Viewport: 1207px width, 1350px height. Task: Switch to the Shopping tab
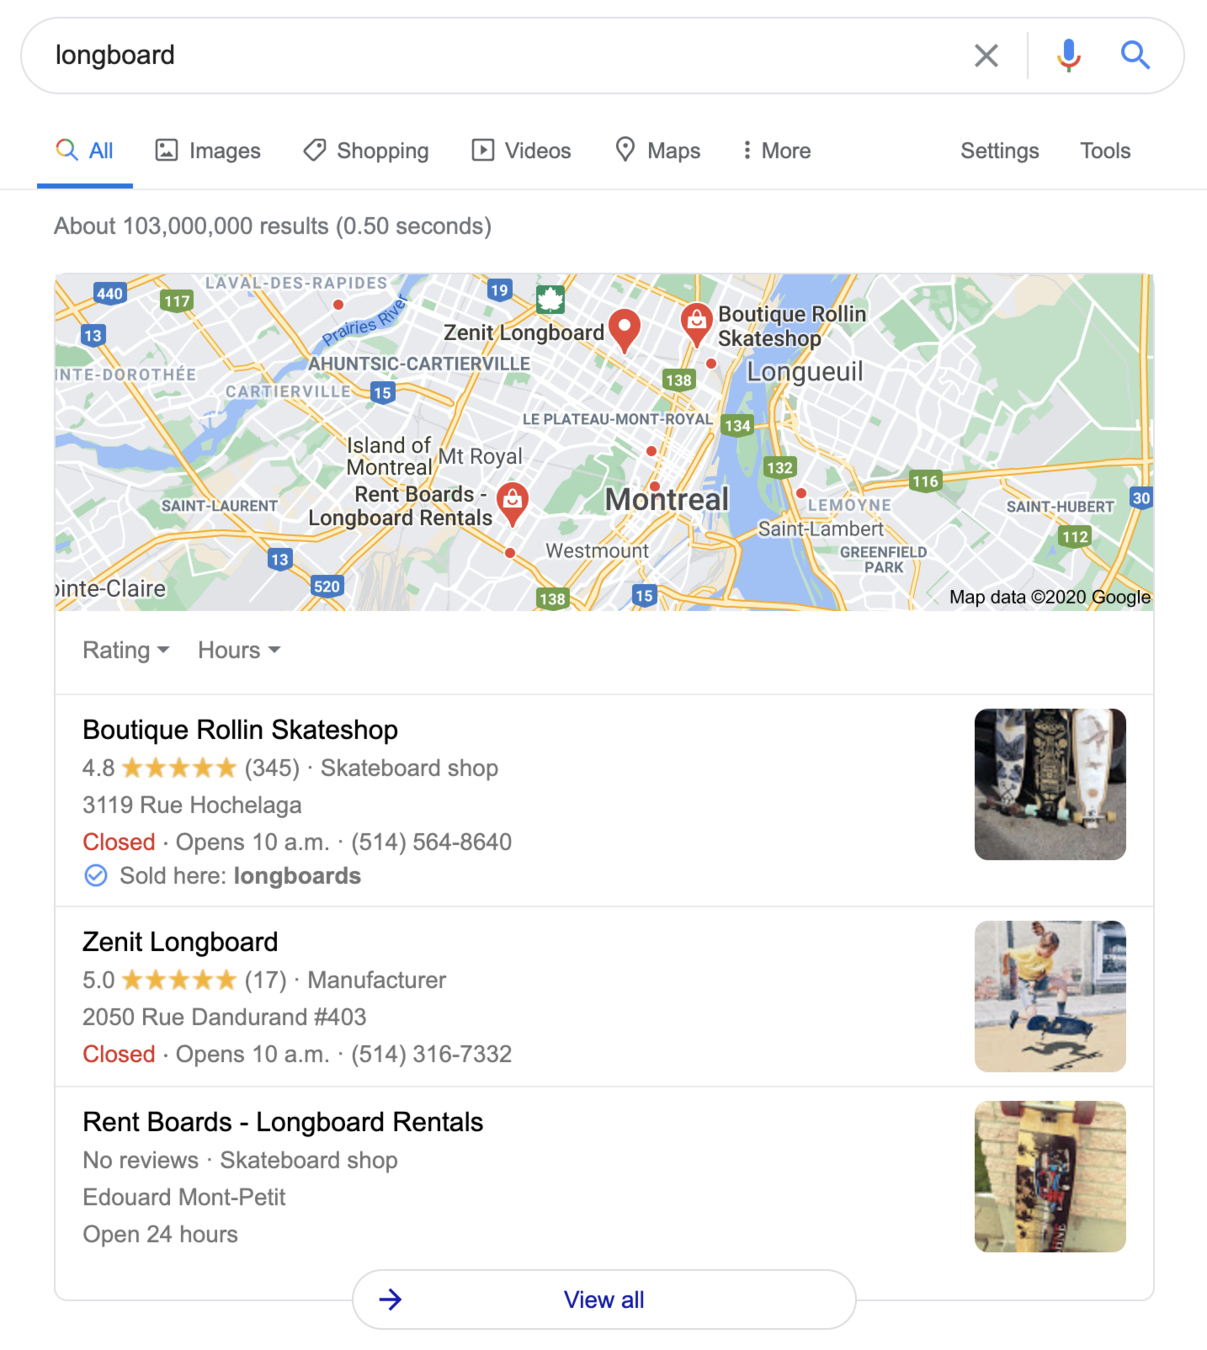coord(366,151)
